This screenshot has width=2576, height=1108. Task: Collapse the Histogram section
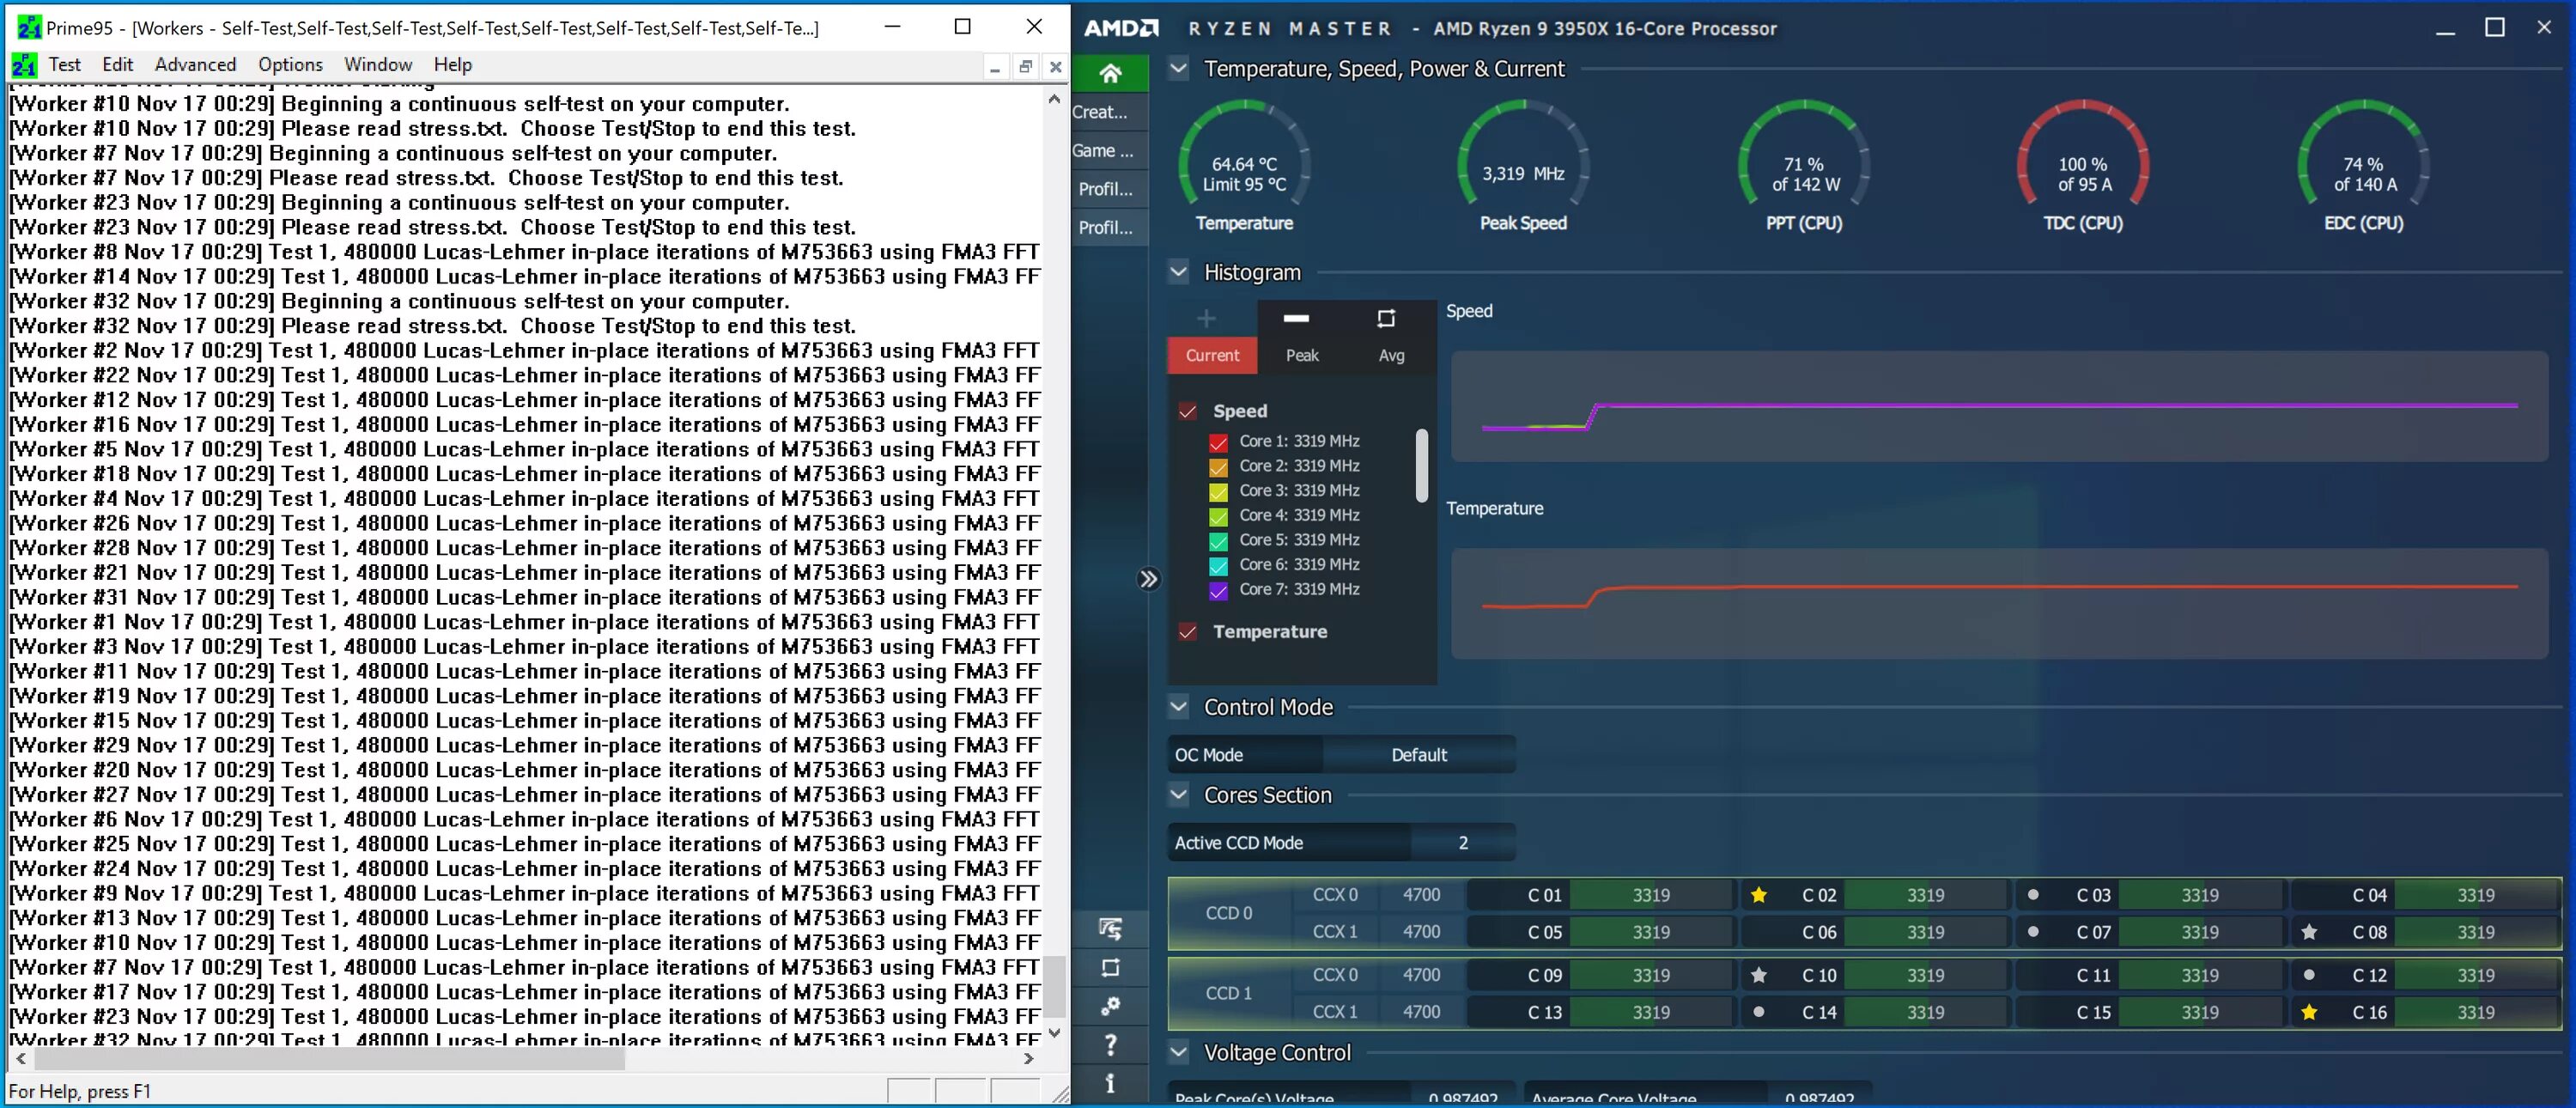click(1179, 272)
